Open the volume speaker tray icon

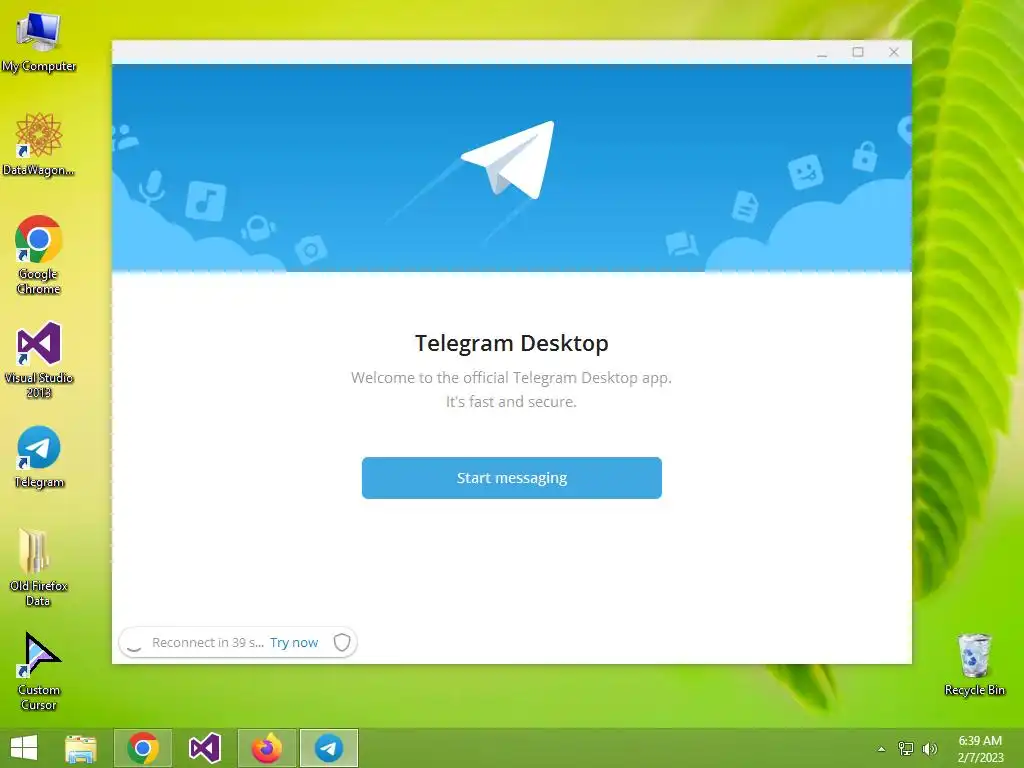(x=930, y=749)
